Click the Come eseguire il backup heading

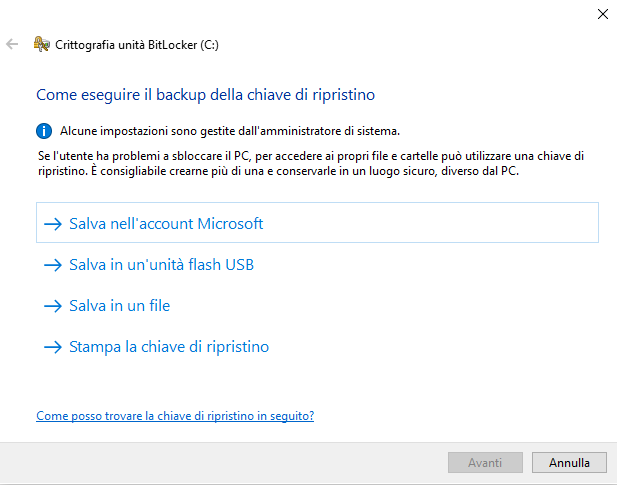coord(205,95)
